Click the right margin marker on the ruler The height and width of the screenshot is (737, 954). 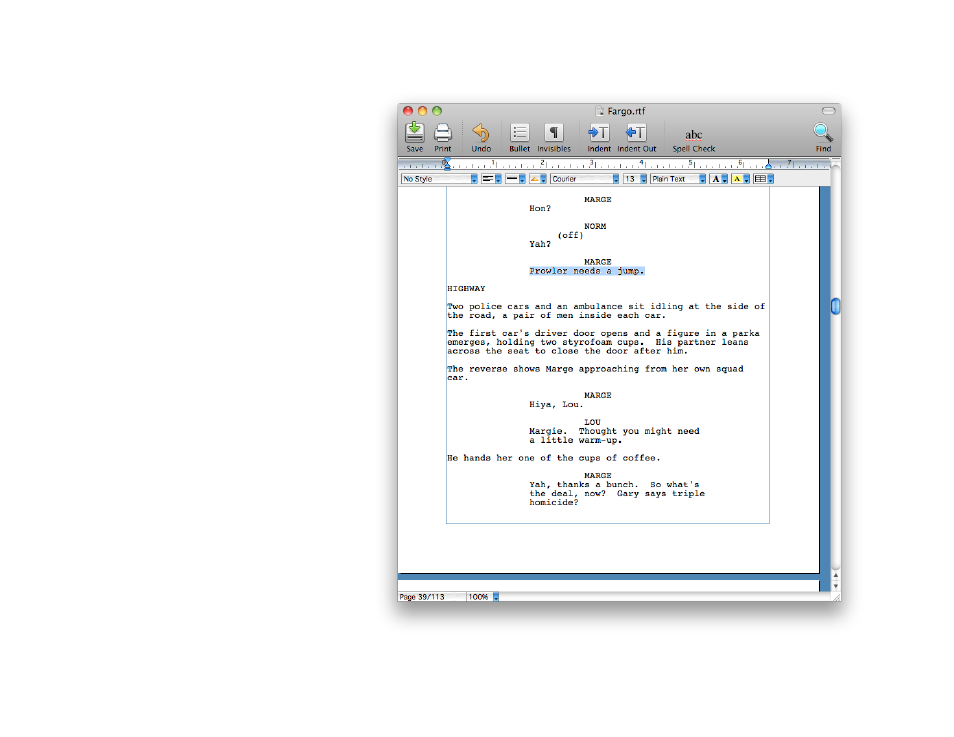[x=768, y=164]
